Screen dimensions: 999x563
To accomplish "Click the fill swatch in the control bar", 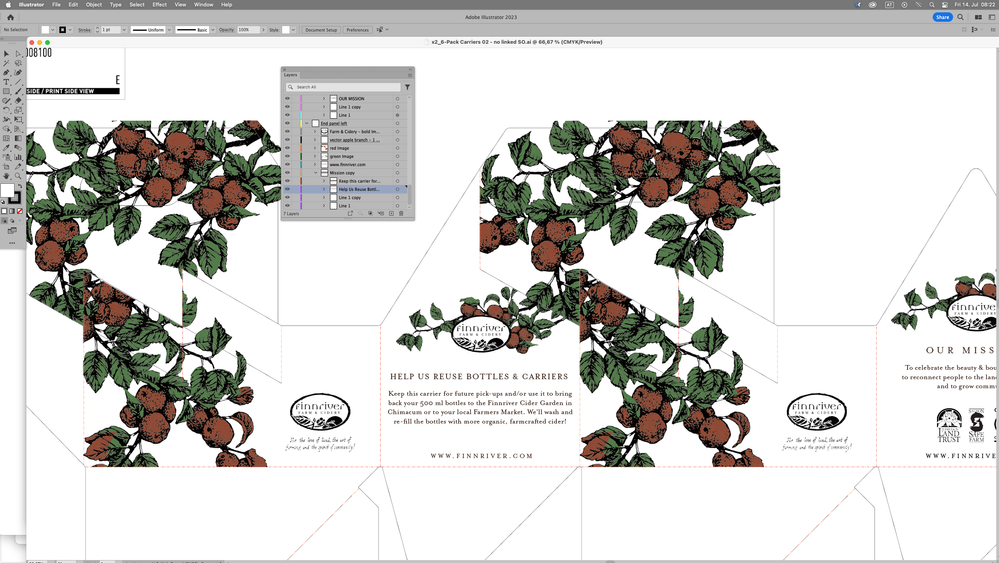I will (45, 30).
